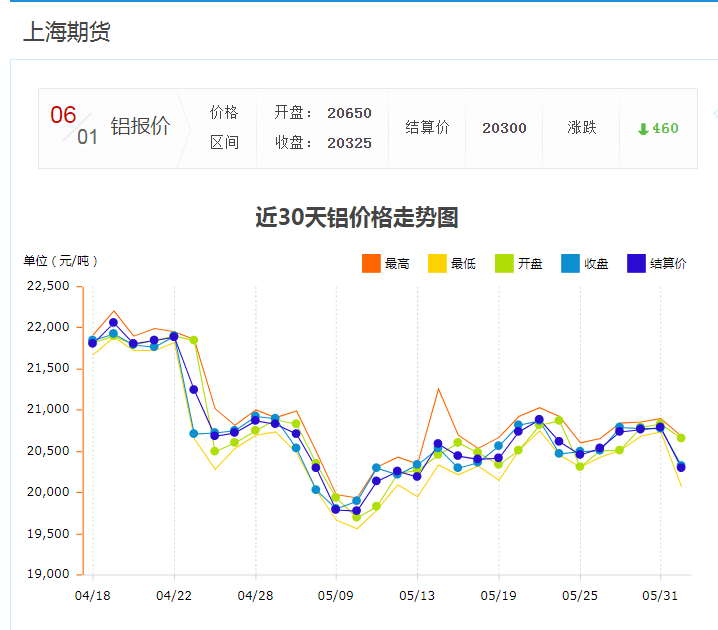The width and height of the screenshot is (718, 630).
Task: Click the 22,500 y-axis label
Action: (x=47, y=286)
